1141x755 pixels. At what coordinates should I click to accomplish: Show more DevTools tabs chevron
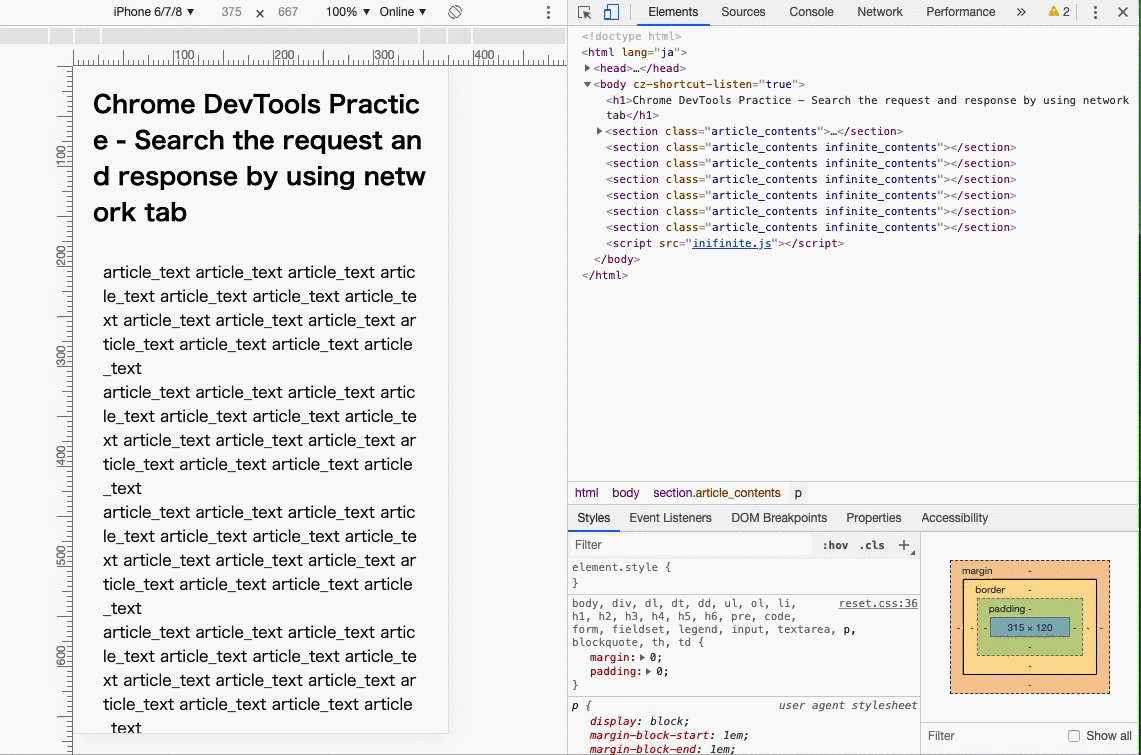point(1020,12)
